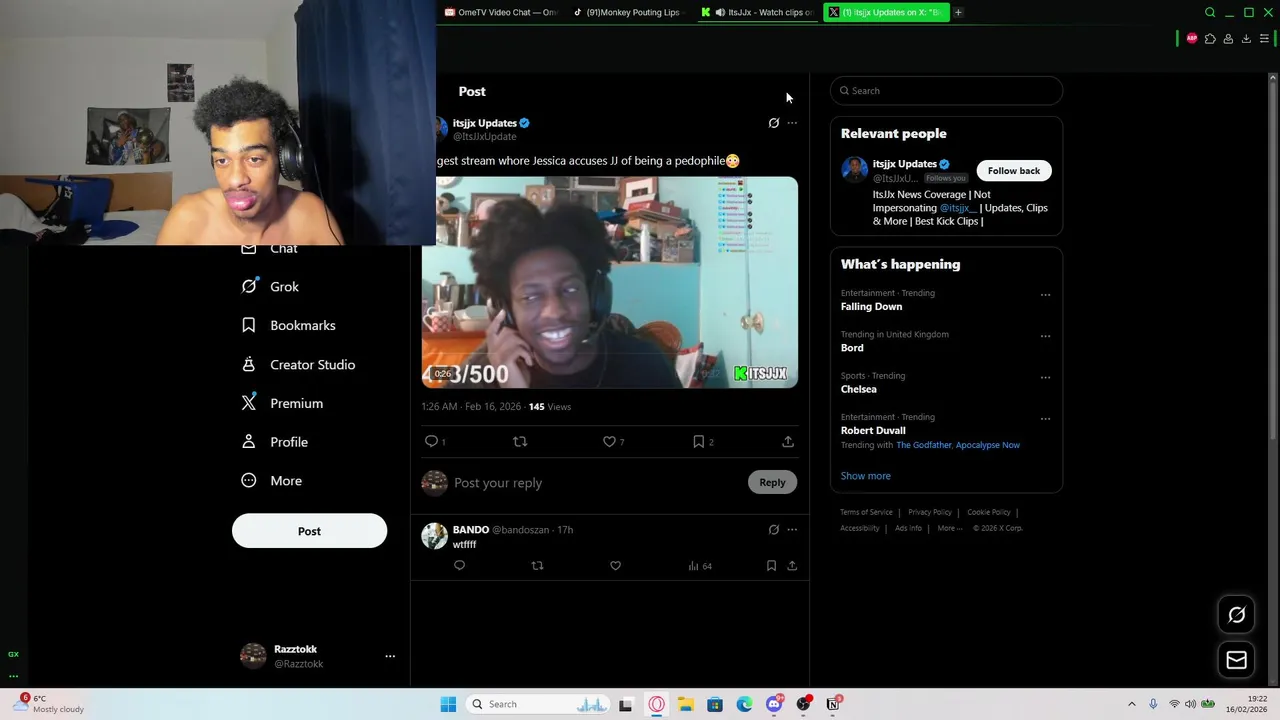Click the Creator Studio icon

point(249,364)
